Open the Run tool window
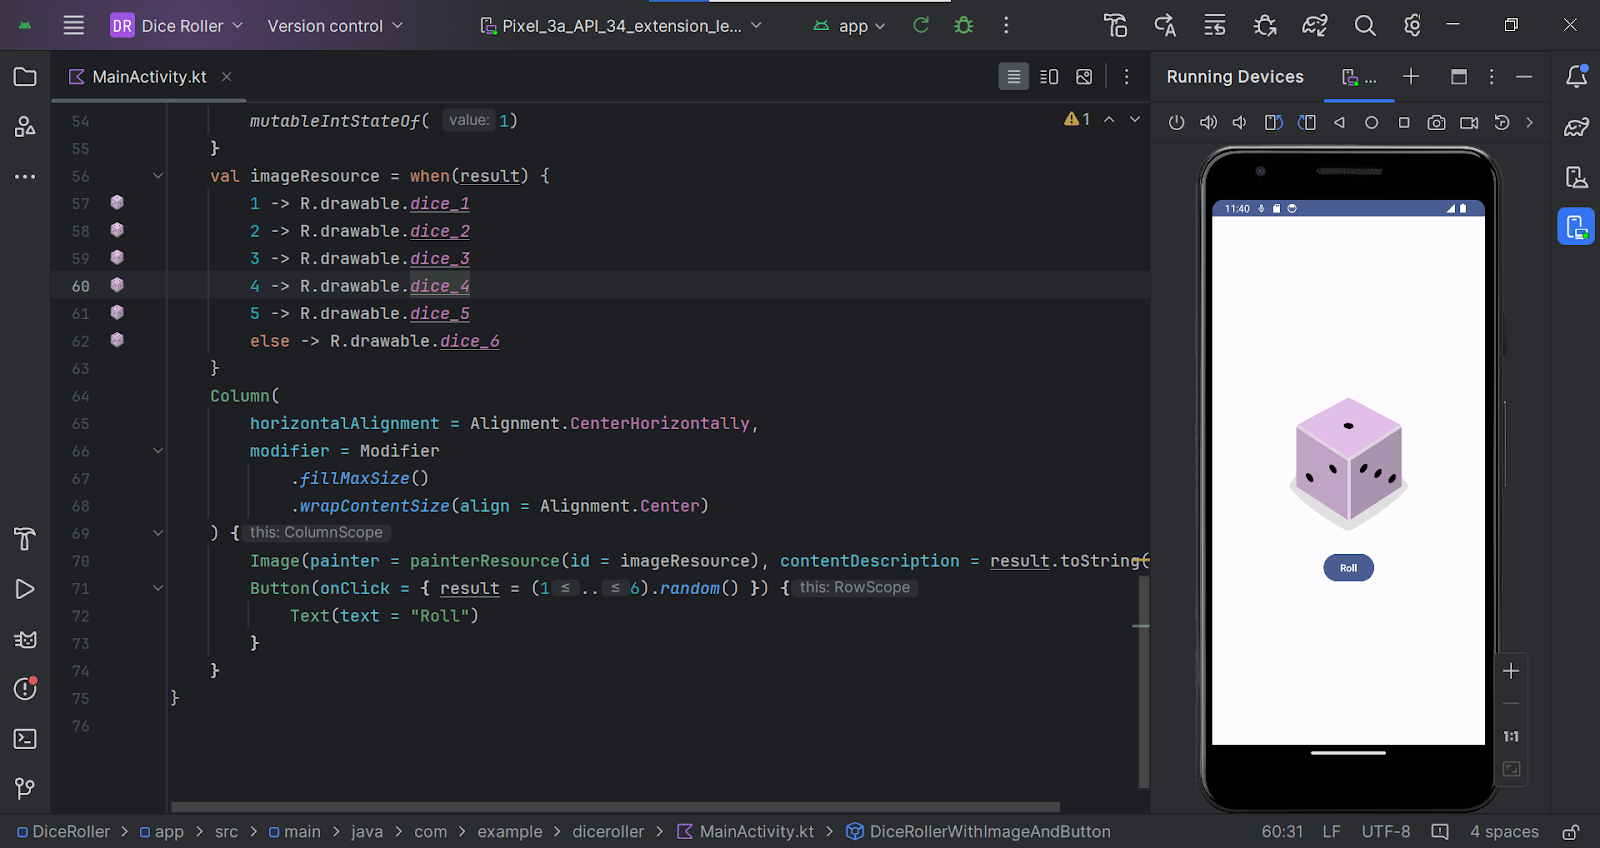 click(x=25, y=589)
